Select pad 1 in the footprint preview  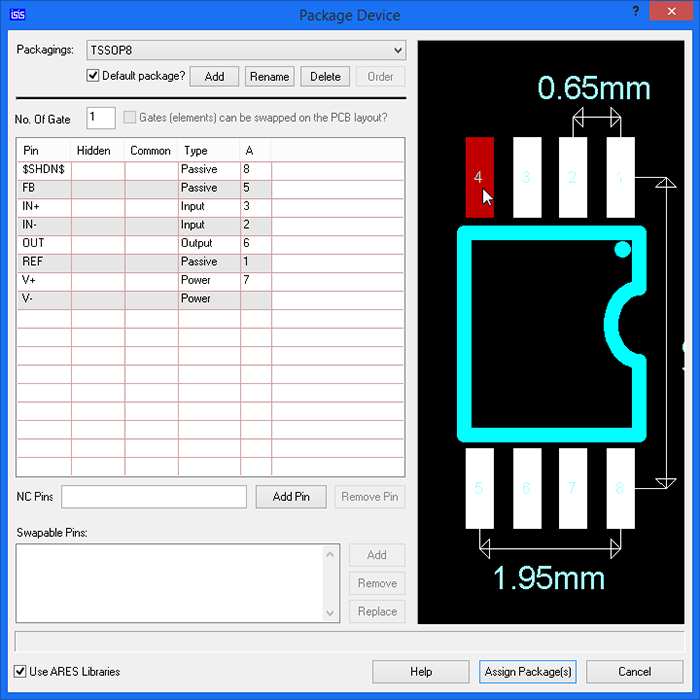pyautogui.click(x=620, y=177)
